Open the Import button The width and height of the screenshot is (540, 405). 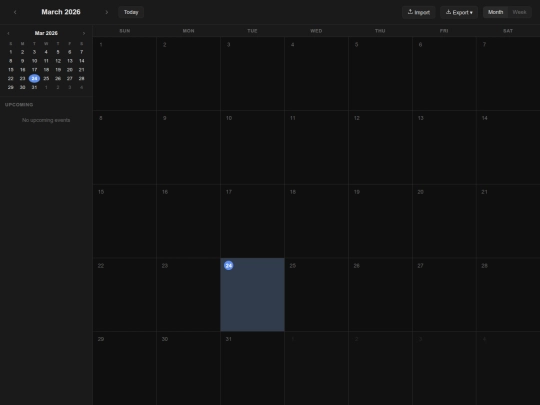pos(418,12)
